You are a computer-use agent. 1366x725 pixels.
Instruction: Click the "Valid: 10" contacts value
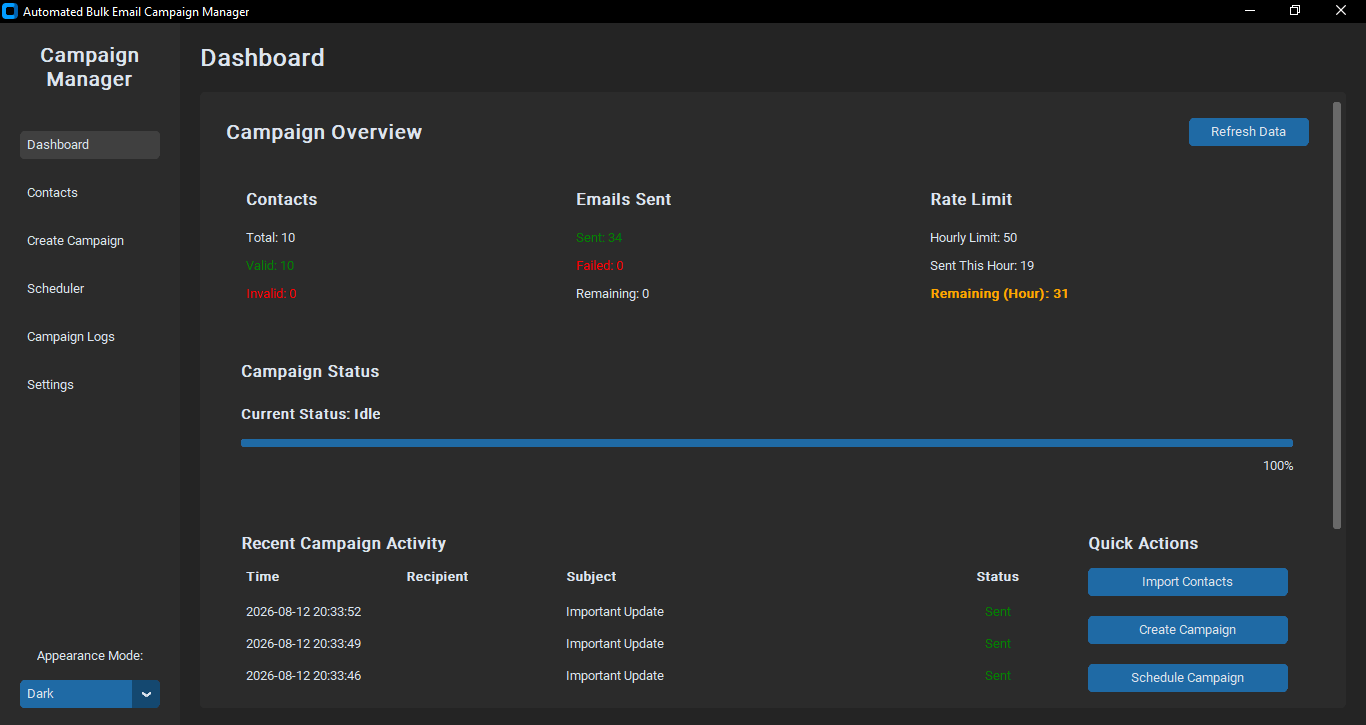coord(270,266)
